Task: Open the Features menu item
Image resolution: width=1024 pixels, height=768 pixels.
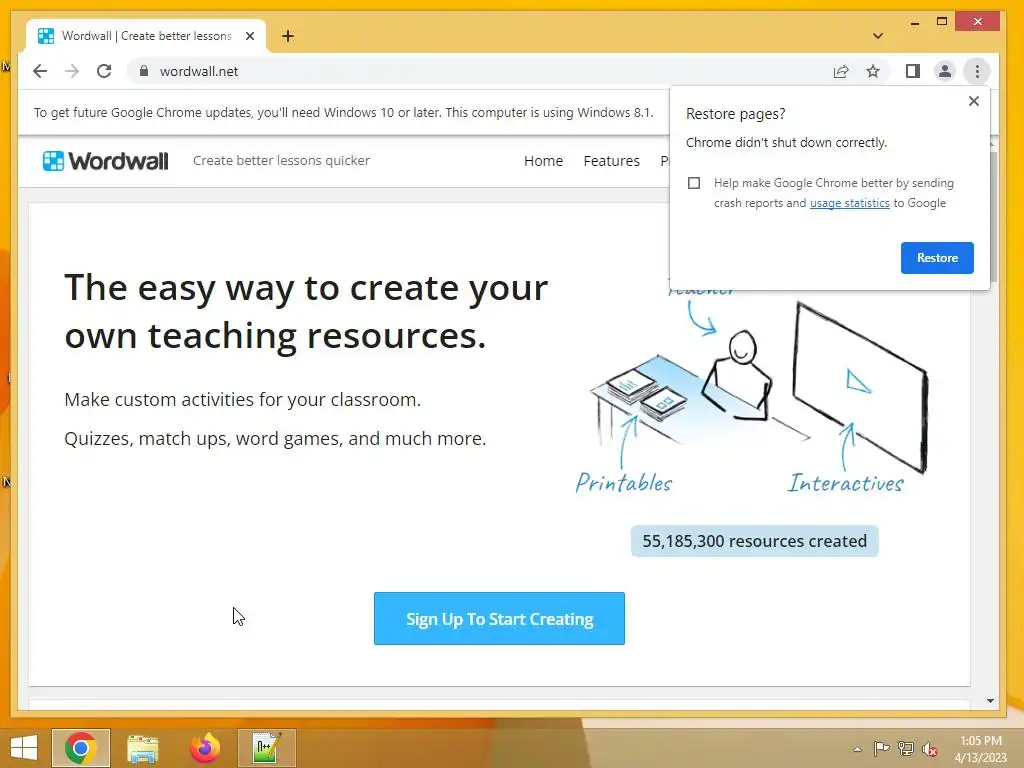Action: (611, 161)
